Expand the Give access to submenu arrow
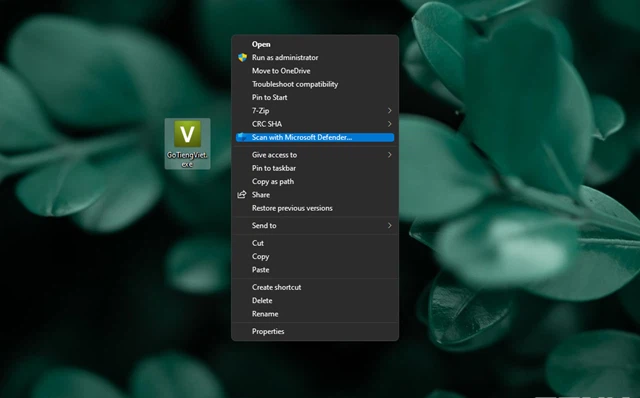 coord(389,155)
